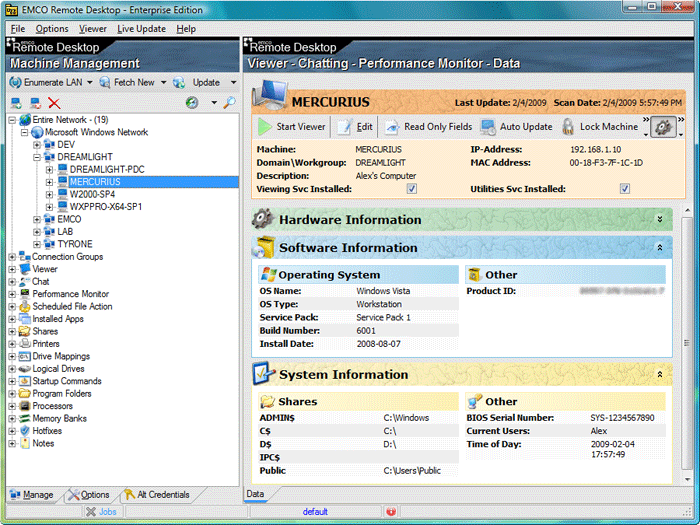Viewport: 700px width, 525px height.
Task: Click the Lock Machine button label
Action: [609, 127]
